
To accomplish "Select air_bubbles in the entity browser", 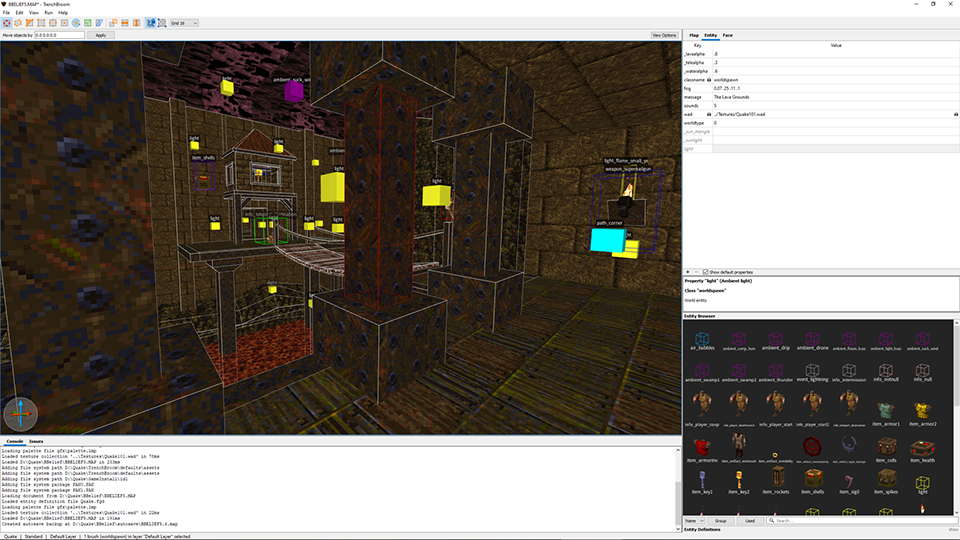I will tap(702, 341).
